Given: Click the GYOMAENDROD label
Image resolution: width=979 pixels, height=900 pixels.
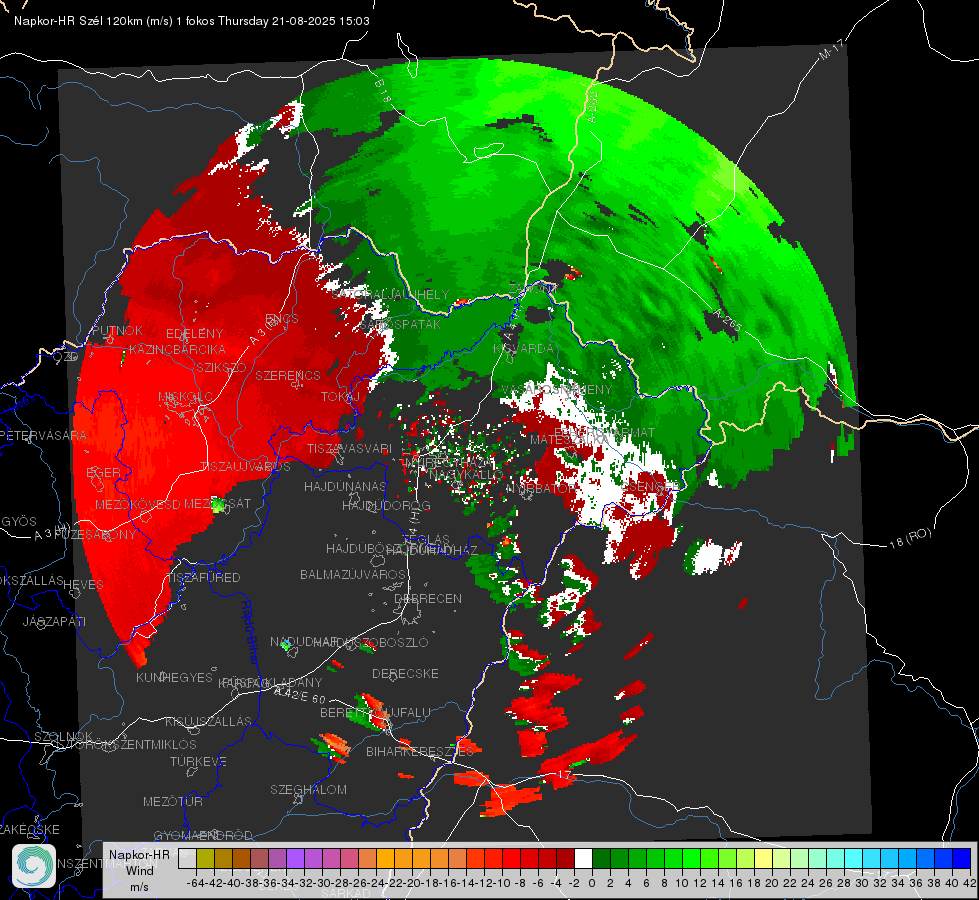Looking at the screenshot, I should [203, 836].
